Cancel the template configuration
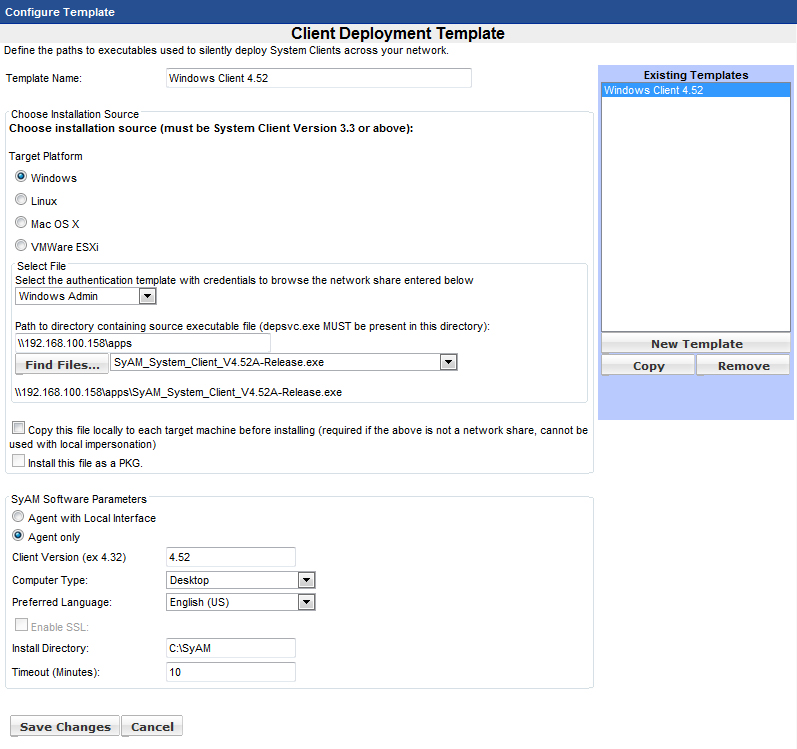This screenshot has width=797, height=749. click(152, 727)
